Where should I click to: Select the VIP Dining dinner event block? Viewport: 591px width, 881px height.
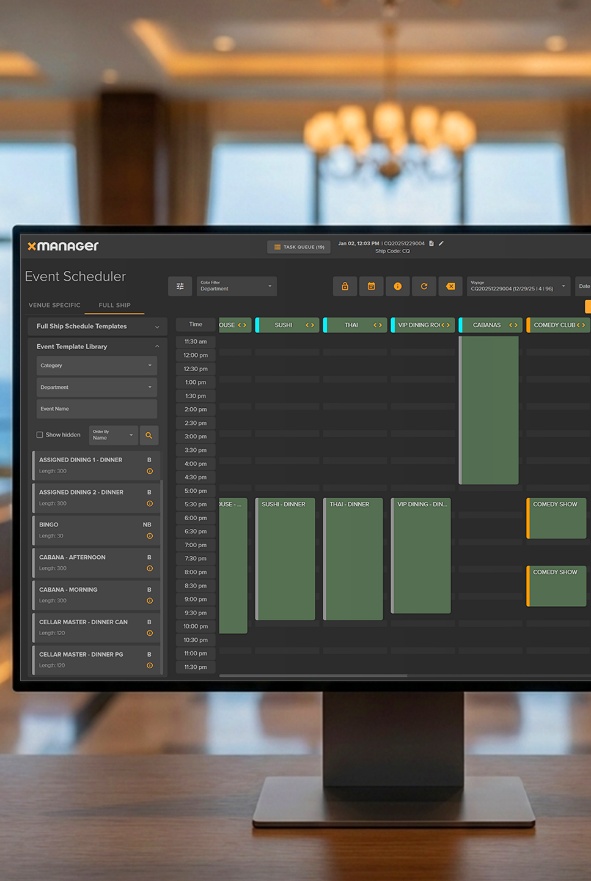(421, 556)
